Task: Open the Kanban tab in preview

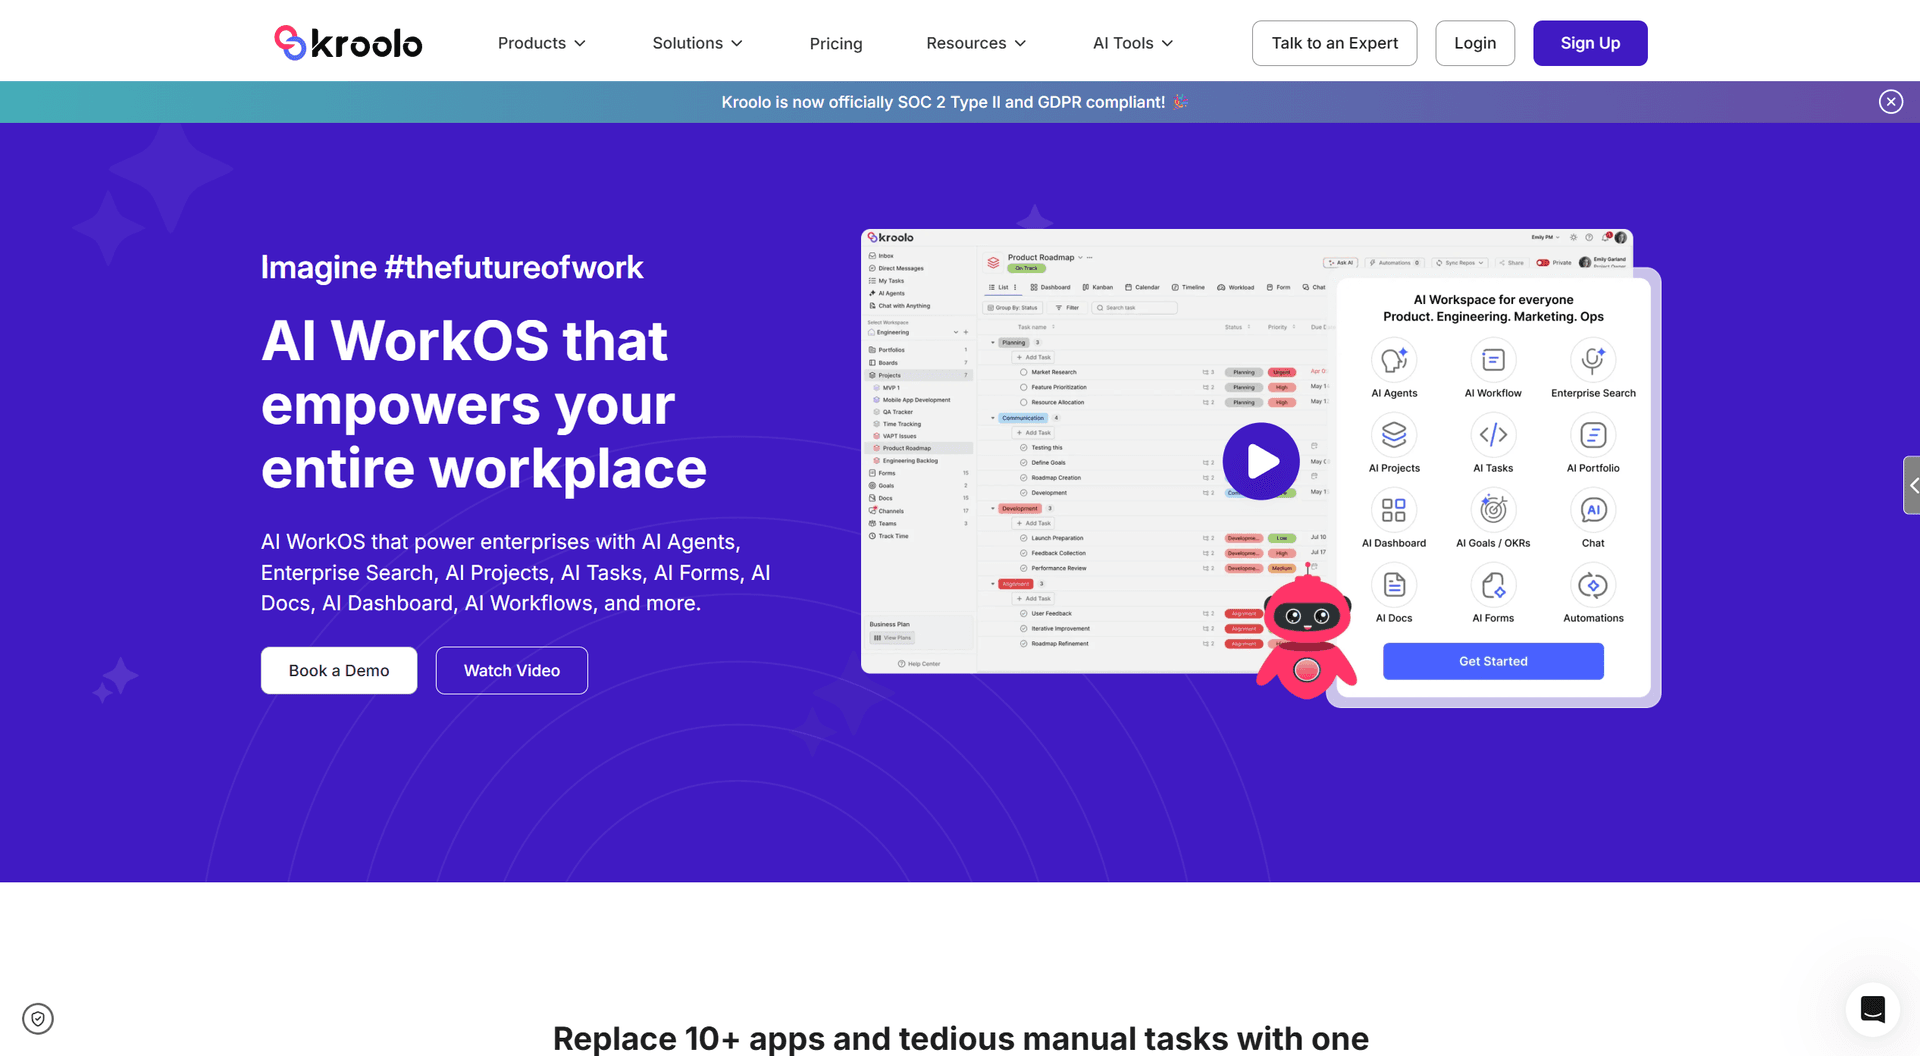Action: 1098,287
